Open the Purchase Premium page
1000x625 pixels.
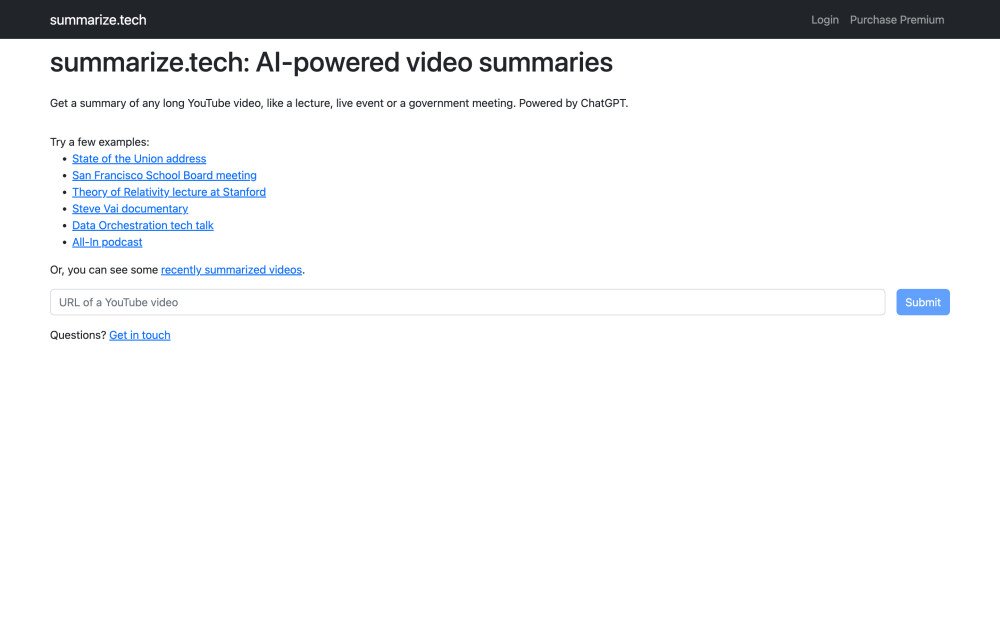(x=896, y=19)
